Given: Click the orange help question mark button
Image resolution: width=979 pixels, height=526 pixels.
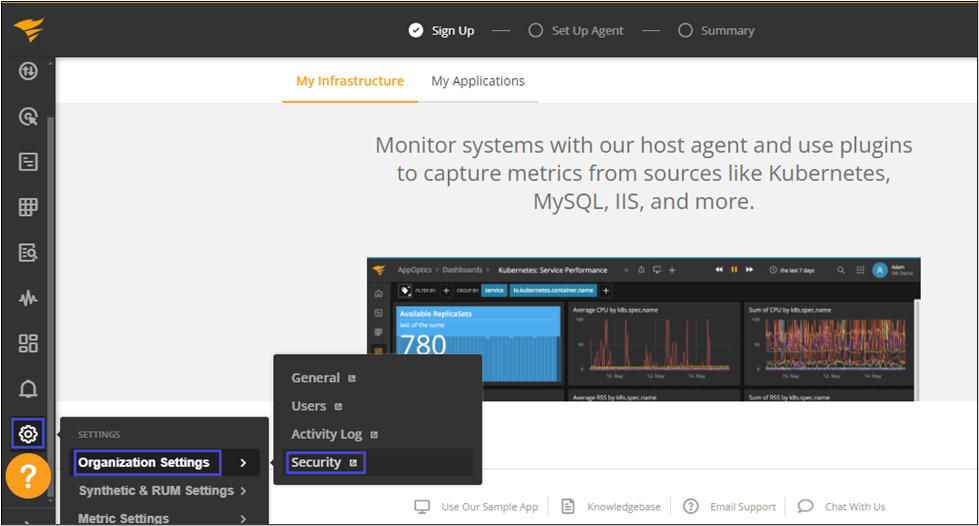Looking at the screenshot, I should tap(28, 476).
